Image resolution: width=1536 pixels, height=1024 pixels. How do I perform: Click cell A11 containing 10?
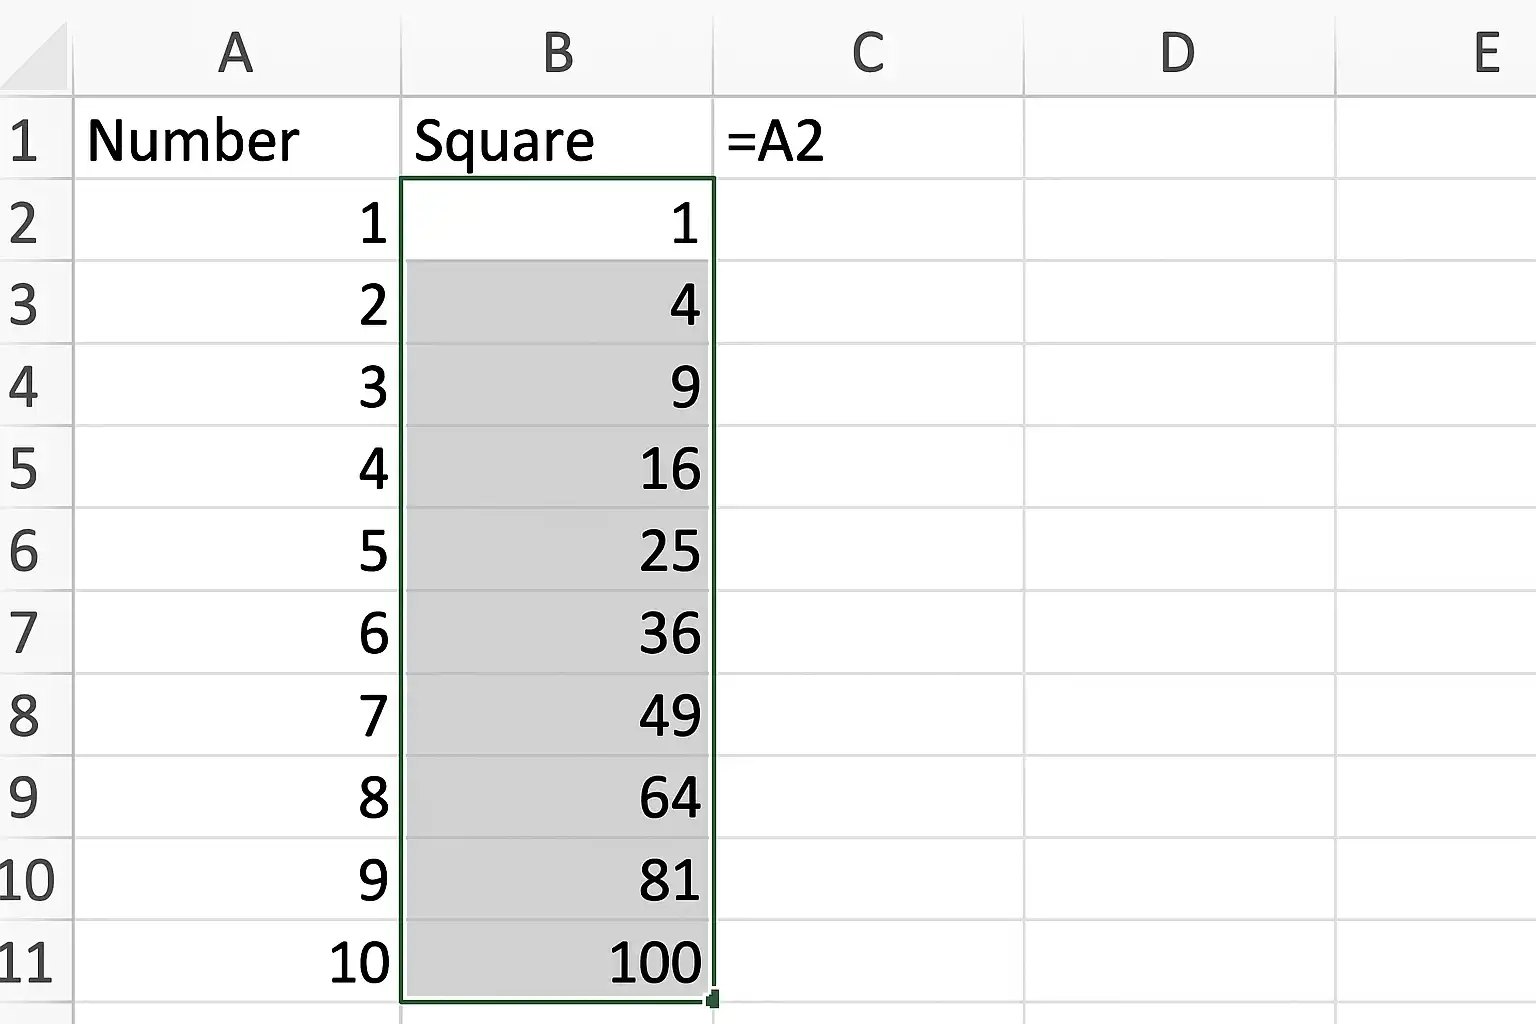tap(236, 962)
